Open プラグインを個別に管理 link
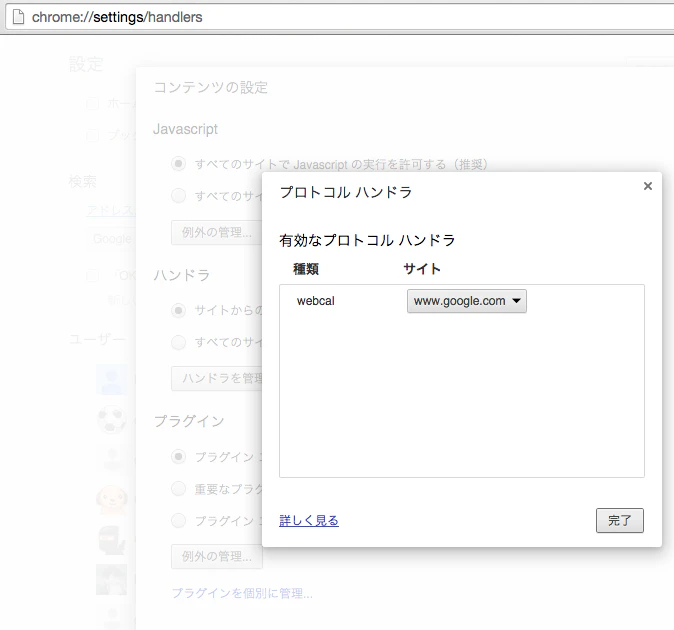 click(242, 593)
